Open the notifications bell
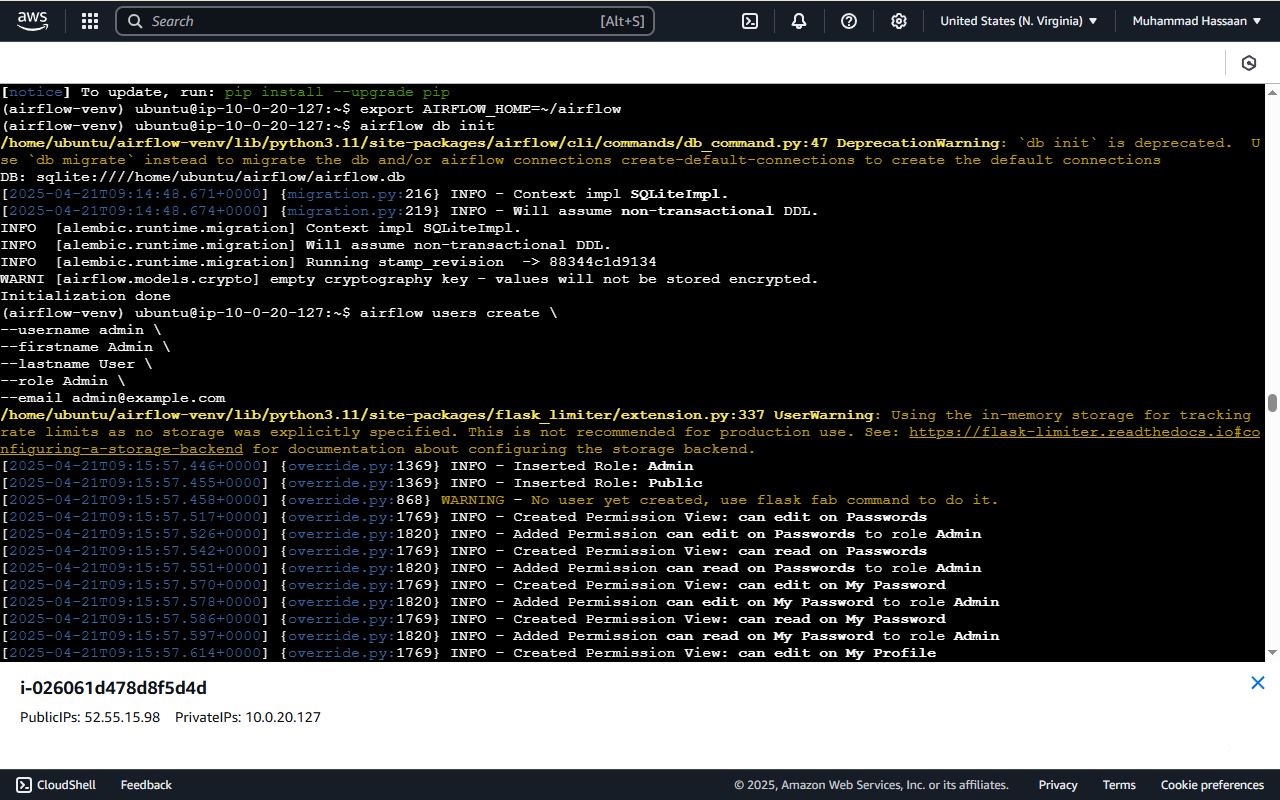 click(x=799, y=21)
